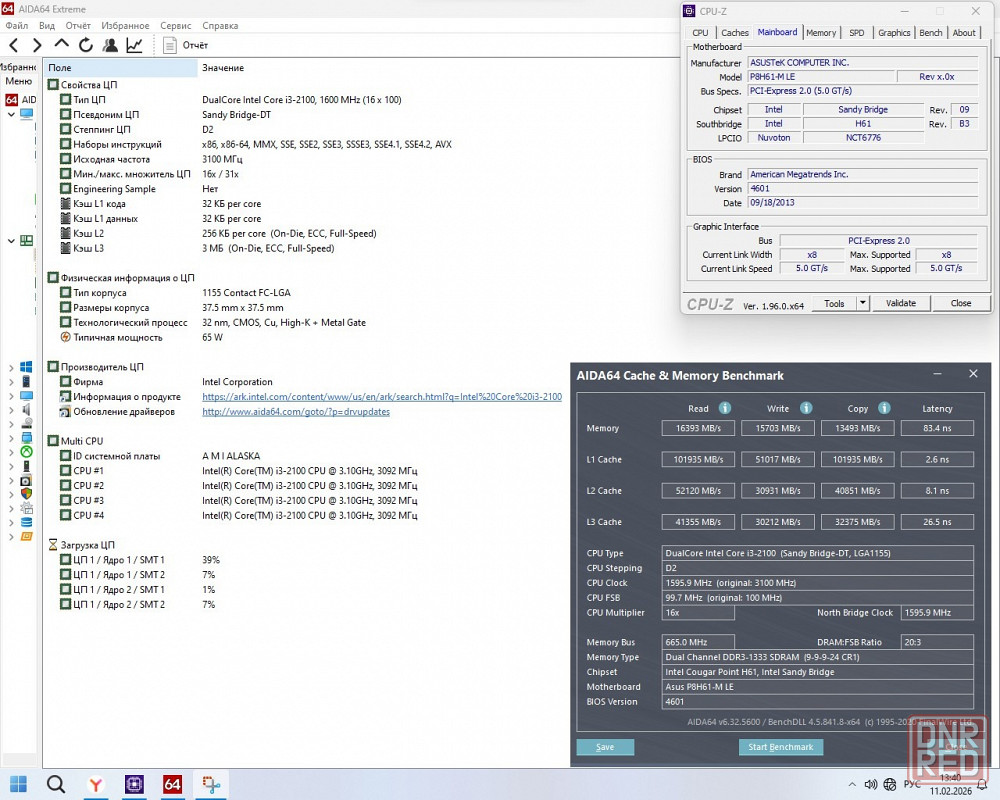Select the security shield tree node icon
Viewport: 1000px width, 800px height.
[26, 494]
